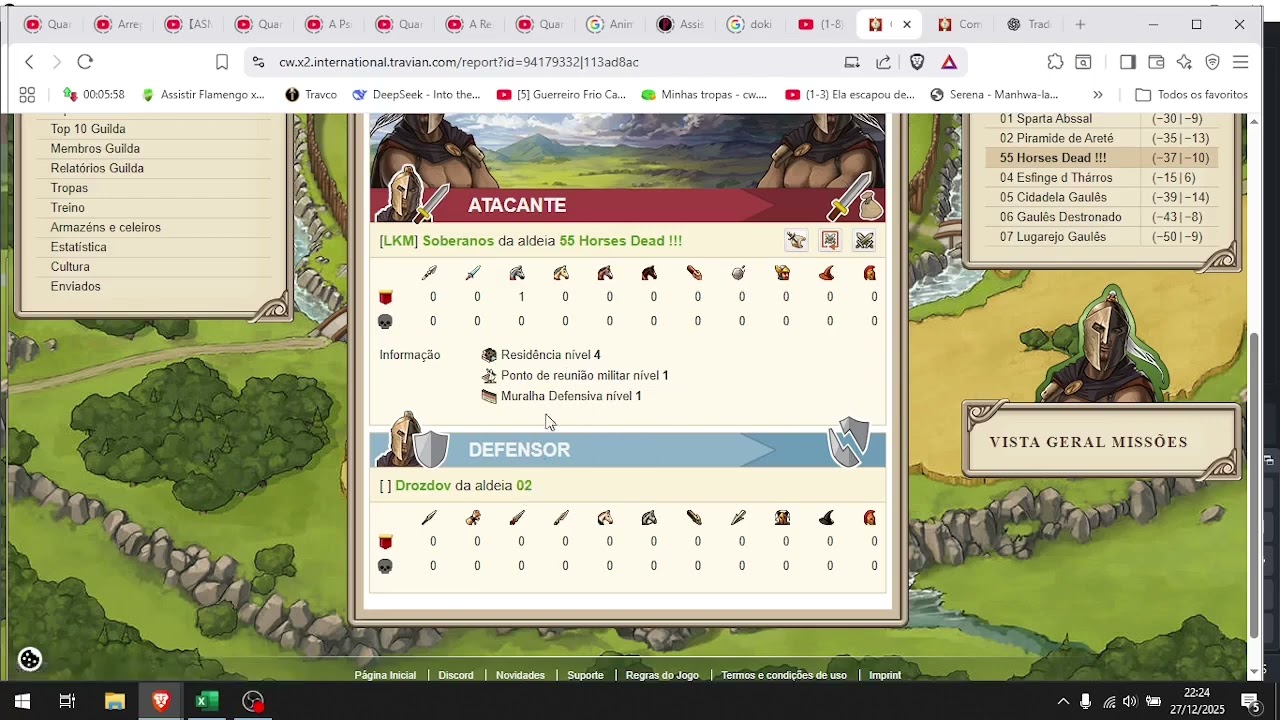This screenshot has width=1280, height=720.
Task: Click the attacker's red-hat settler unit icon
Action: click(826, 273)
